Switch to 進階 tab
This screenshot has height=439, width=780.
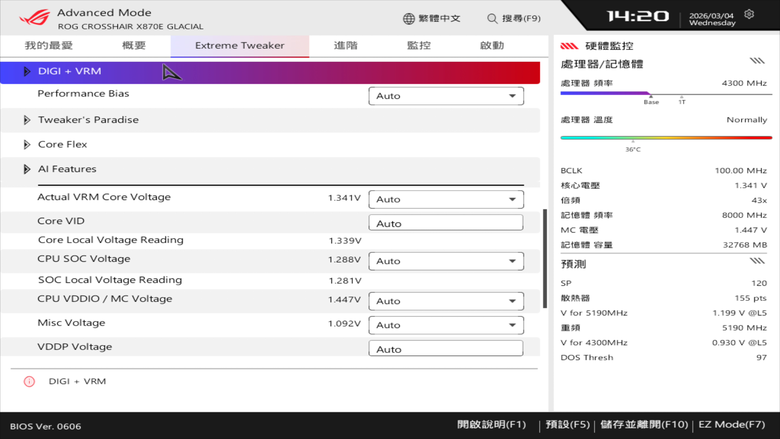click(346, 46)
